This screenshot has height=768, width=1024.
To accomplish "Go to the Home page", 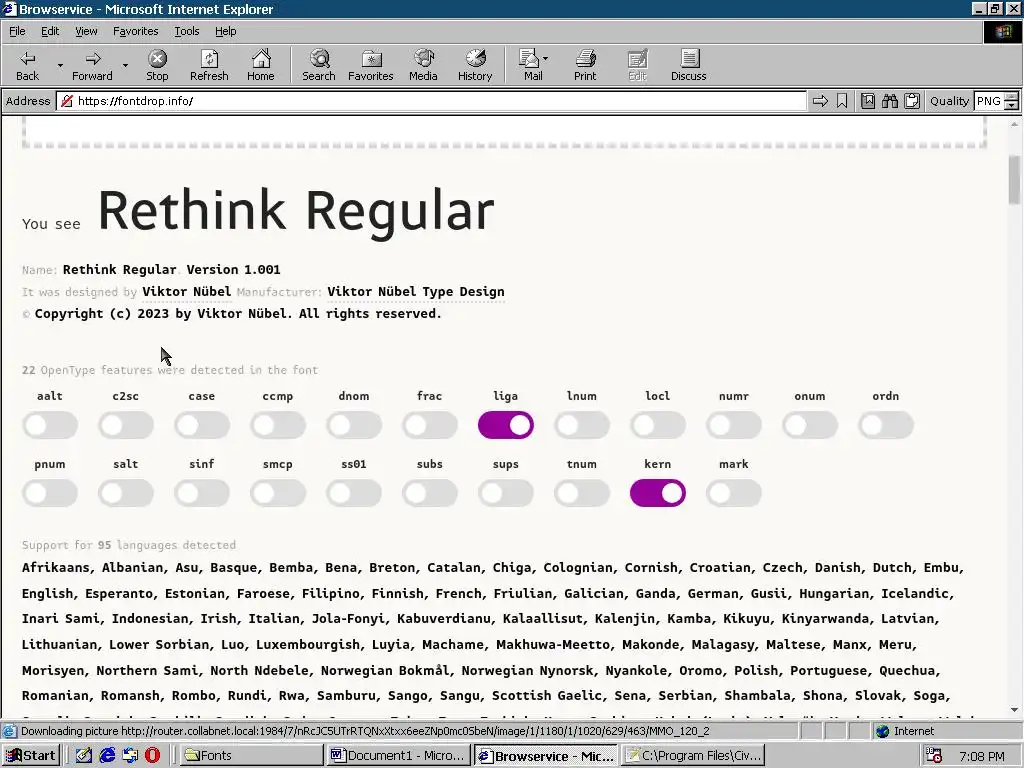I will point(261,65).
